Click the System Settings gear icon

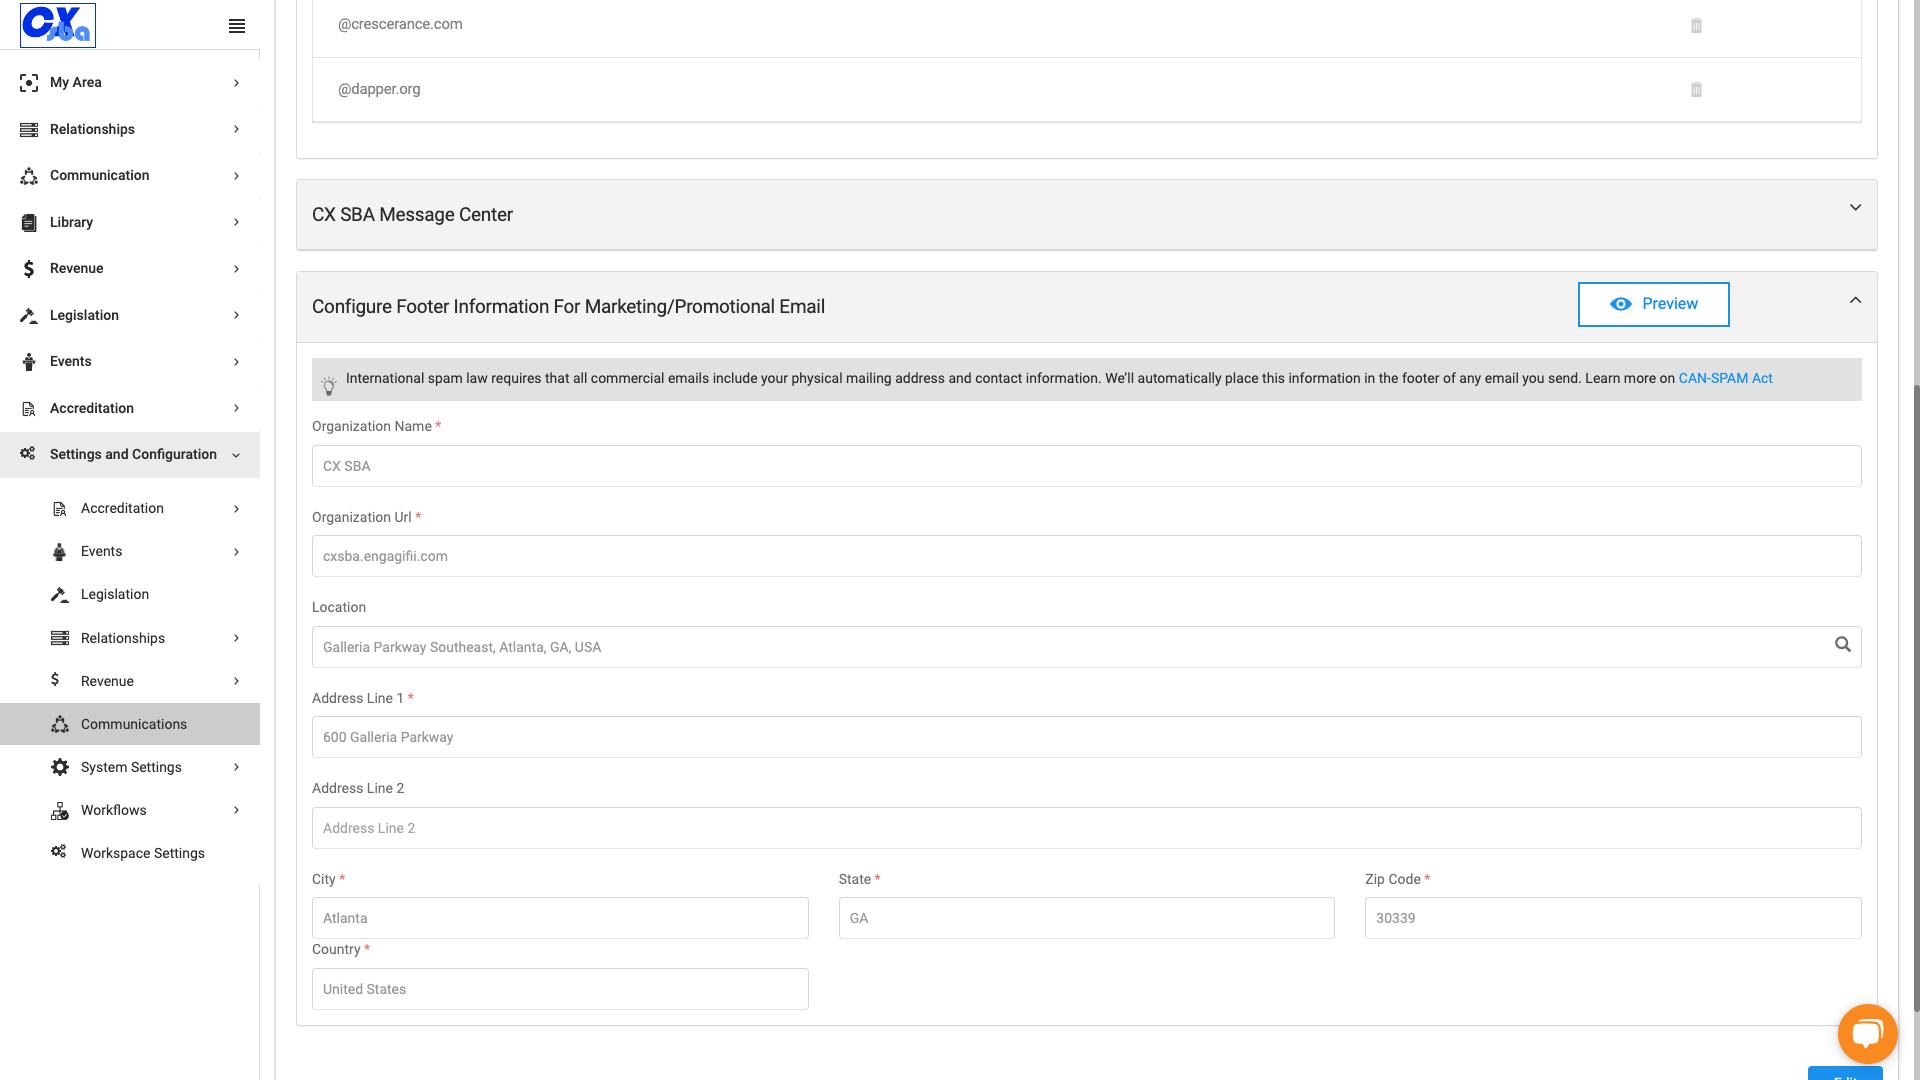click(x=60, y=767)
